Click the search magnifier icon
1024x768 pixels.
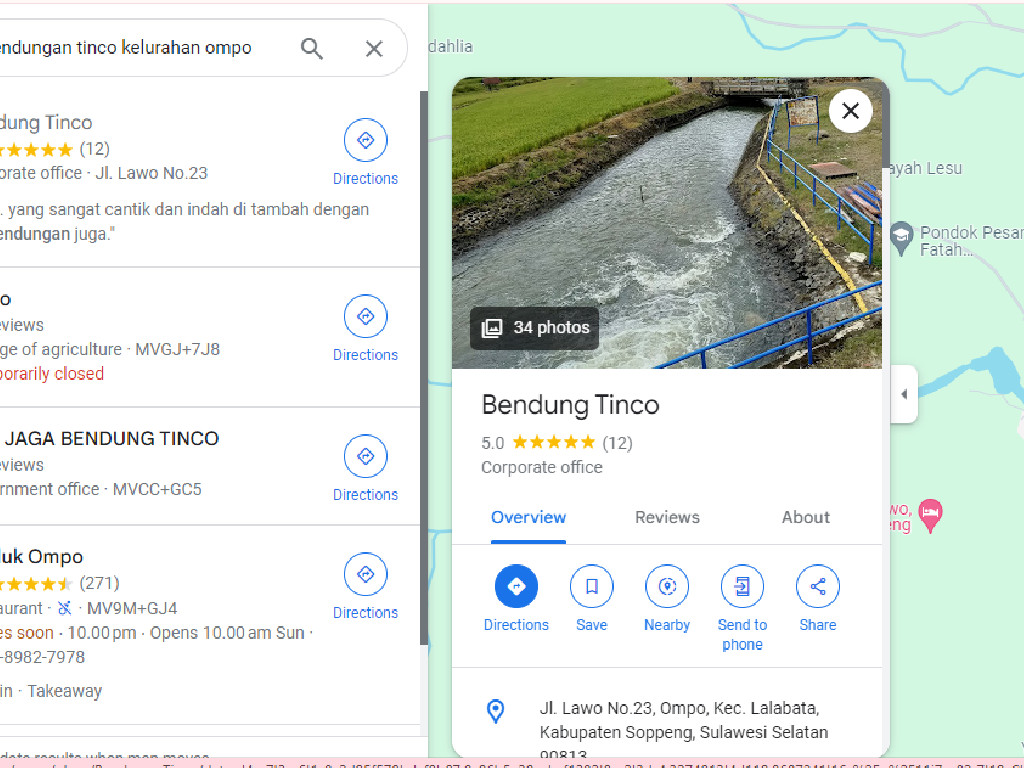(312, 48)
